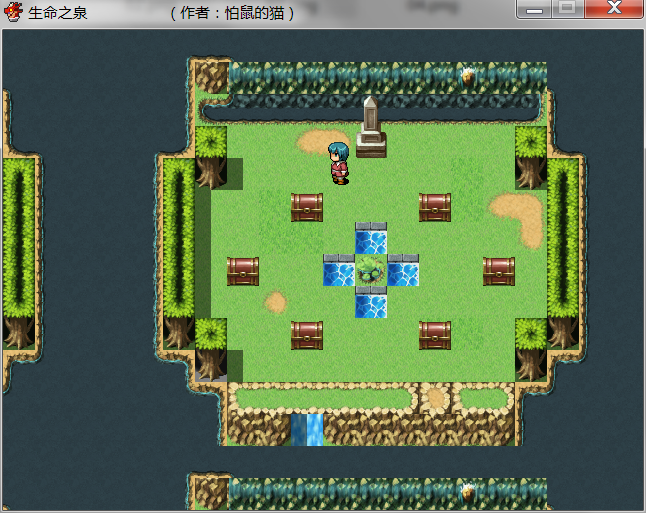Viewport: 646px width, 513px height.
Task: Click the stone obelisk monument
Action: [x=371, y=127]
